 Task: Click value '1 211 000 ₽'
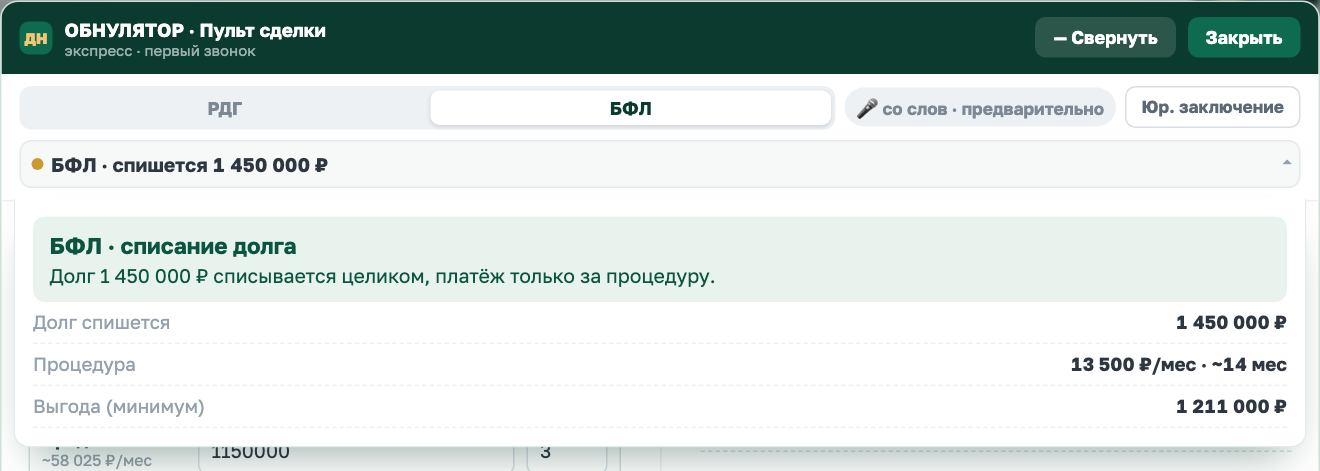tap(1231, 407)
